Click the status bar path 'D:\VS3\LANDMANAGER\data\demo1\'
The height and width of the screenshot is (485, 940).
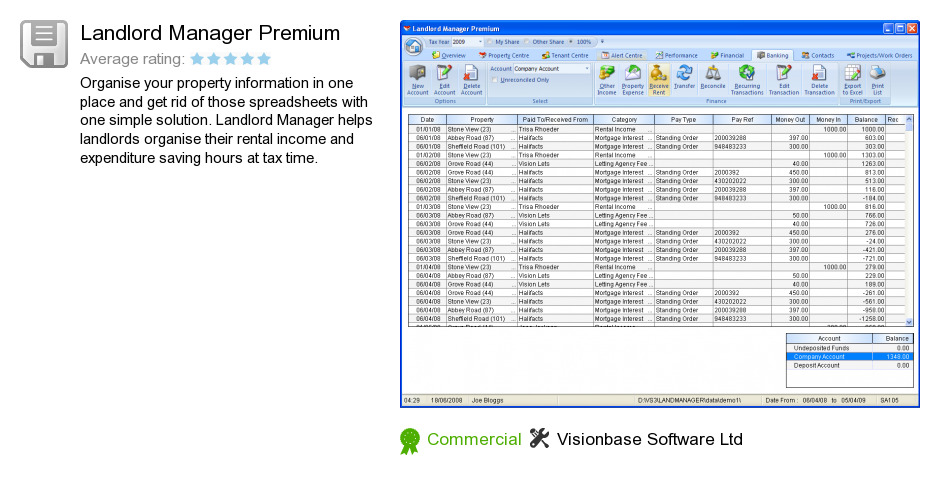pyautogui.click(x=689, y=400)
